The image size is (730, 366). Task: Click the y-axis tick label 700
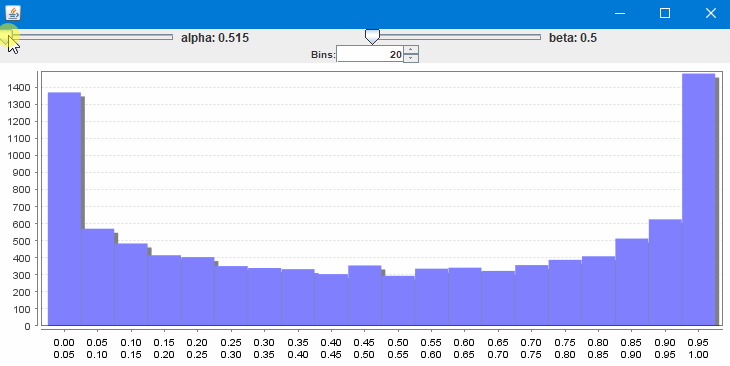(x=21, y=207)
